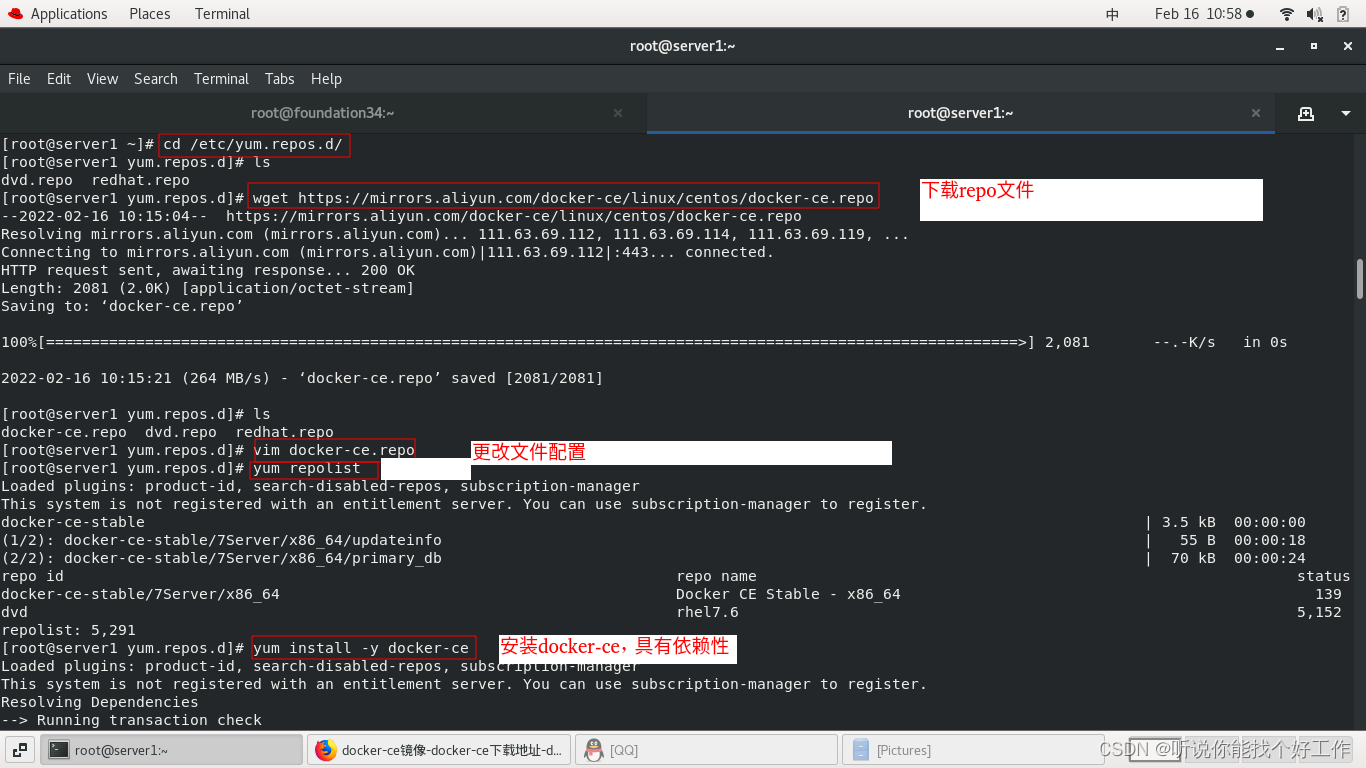Click the '70 kB 00:00:24' download stat
Screen dimensions: 1366x768
click(1238, 558)
